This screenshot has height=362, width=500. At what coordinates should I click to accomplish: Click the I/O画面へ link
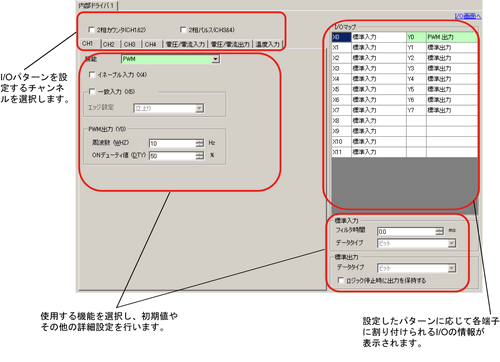click(468, 16)
